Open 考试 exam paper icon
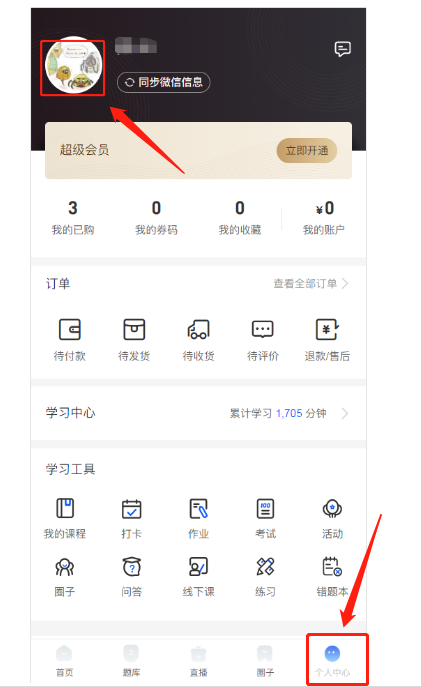421x687 pixels. (265, 508)
